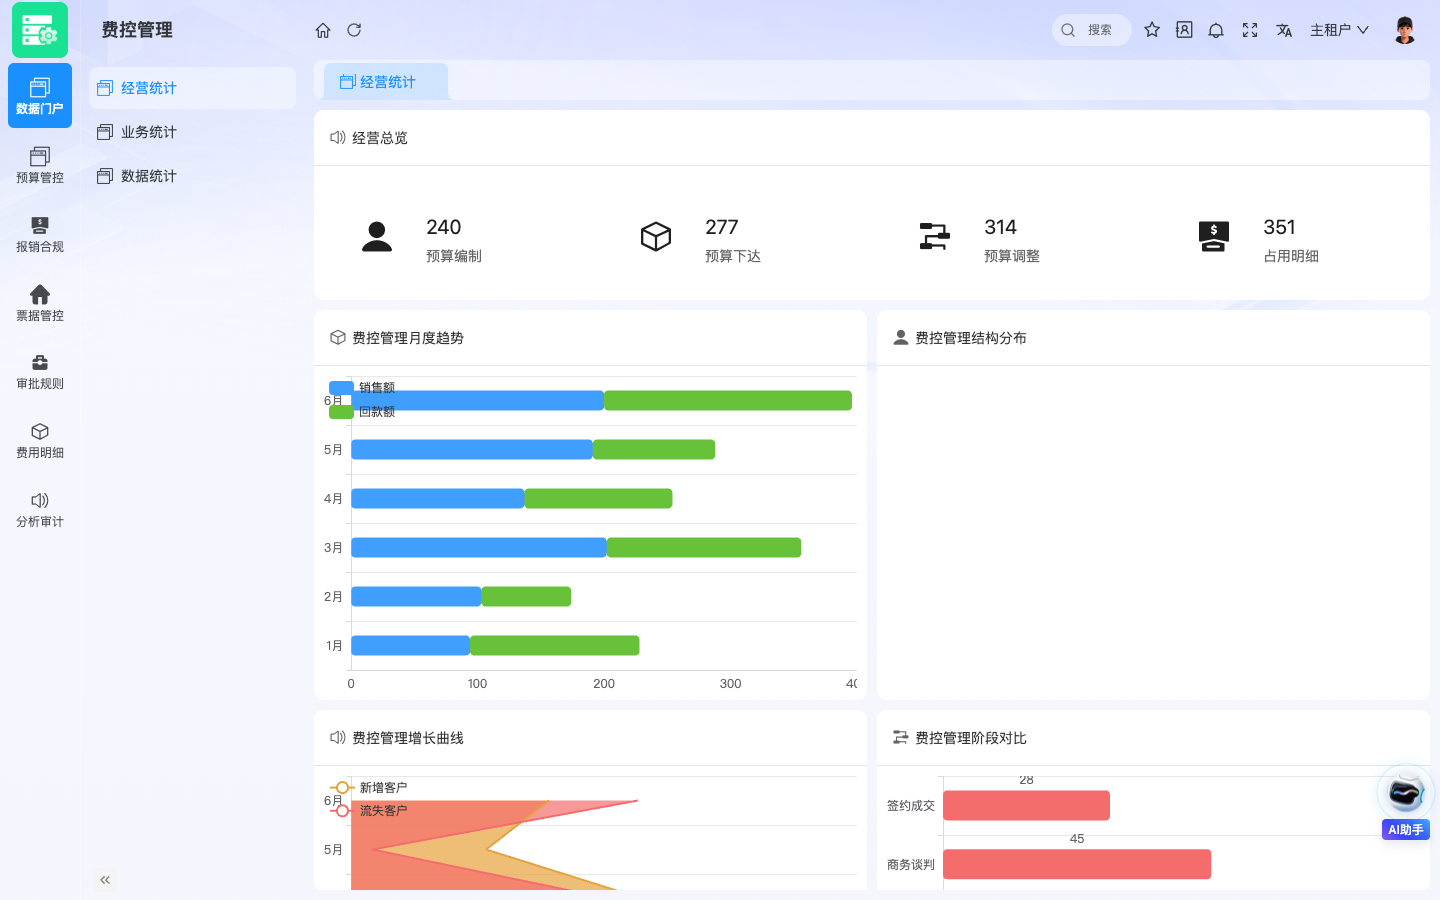The image size is (1440, 900).
Task: Click the 预算编制 stat with 240
Action: click(x=422, y=240)
